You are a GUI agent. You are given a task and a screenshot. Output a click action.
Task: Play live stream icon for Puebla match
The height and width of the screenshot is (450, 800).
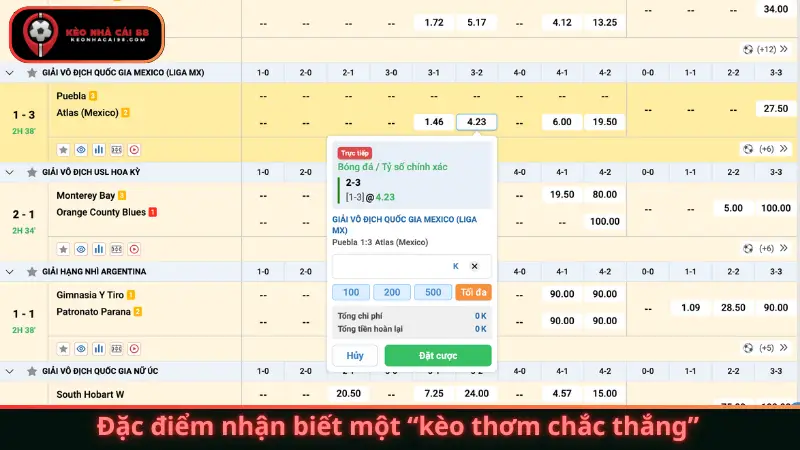[134, 150]
